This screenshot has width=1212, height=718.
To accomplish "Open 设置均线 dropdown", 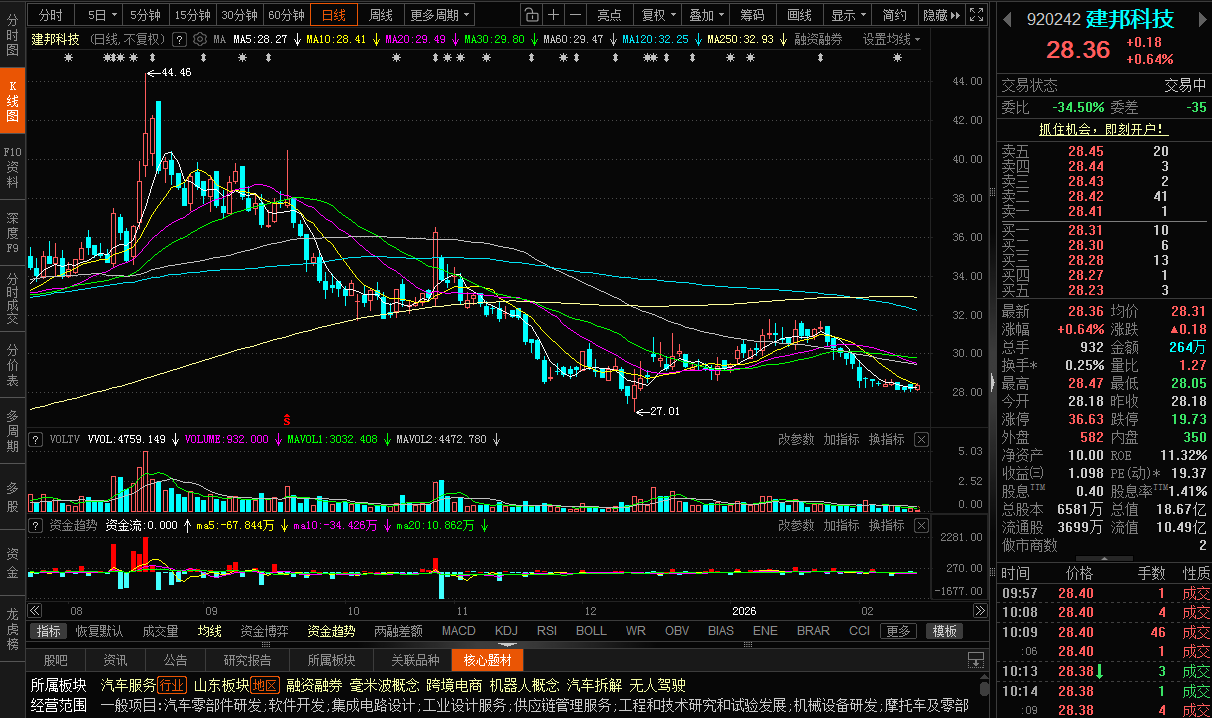I will point(892,39).
